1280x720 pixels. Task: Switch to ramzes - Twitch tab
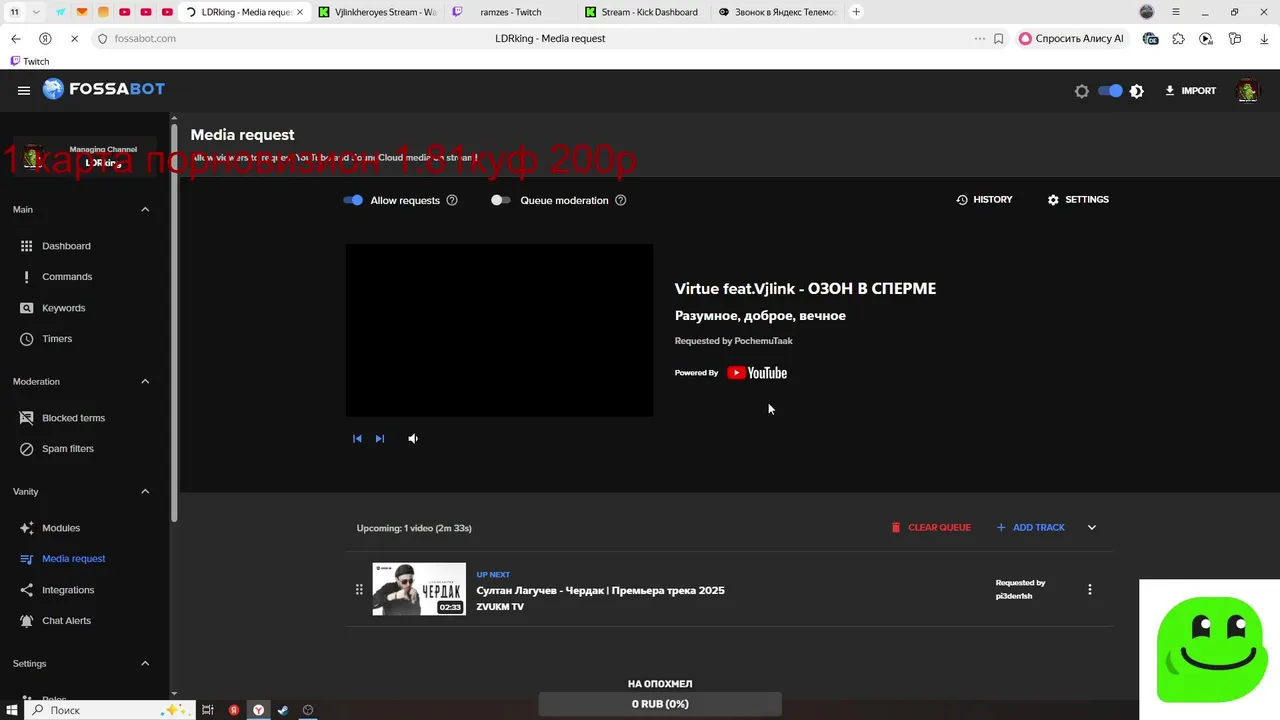(x=511, y=12)
